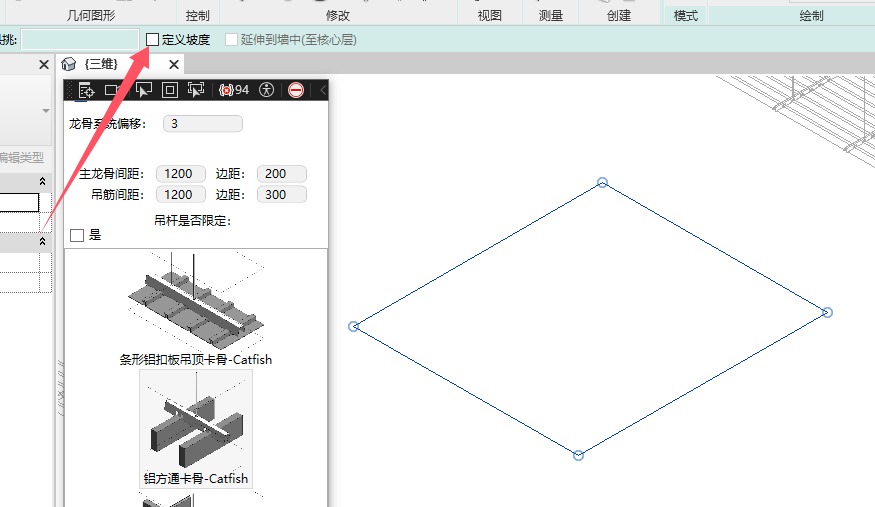Click the red no-entry stop icon
The image size is (875, 507).
296,90
